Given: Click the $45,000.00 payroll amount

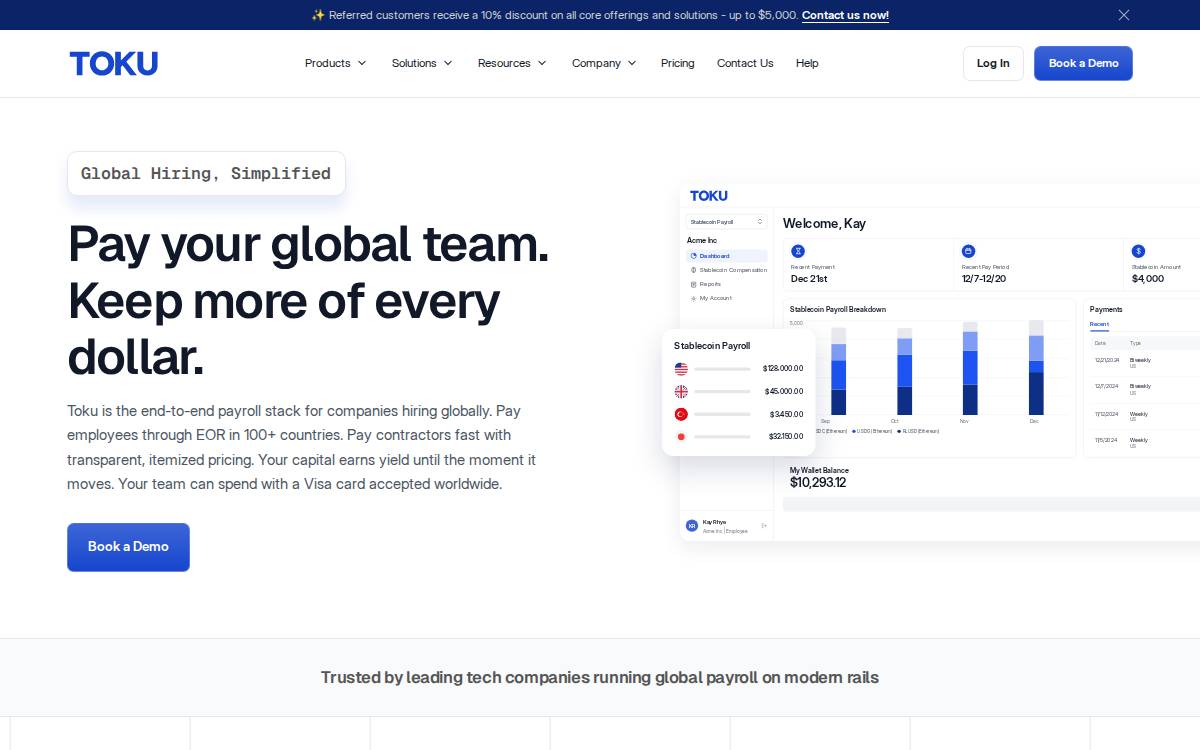Looking at the screenshot, I should 784,391.
